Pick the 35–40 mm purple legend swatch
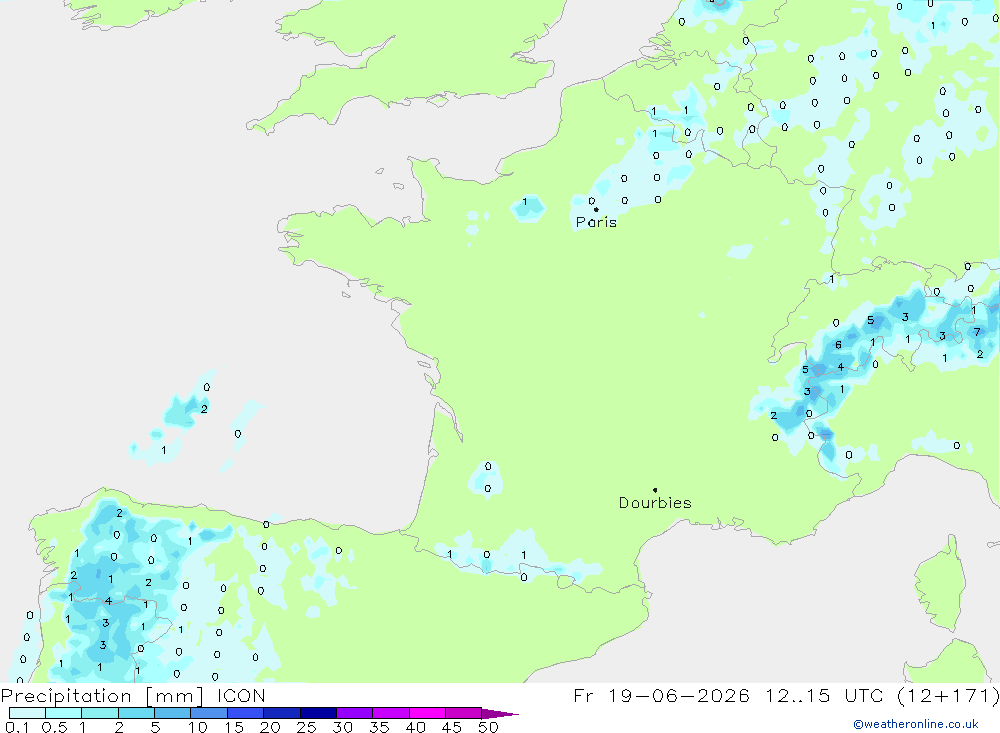Image resolution: width=1000 pixels, height=733 pixels. tap(391, 713)
